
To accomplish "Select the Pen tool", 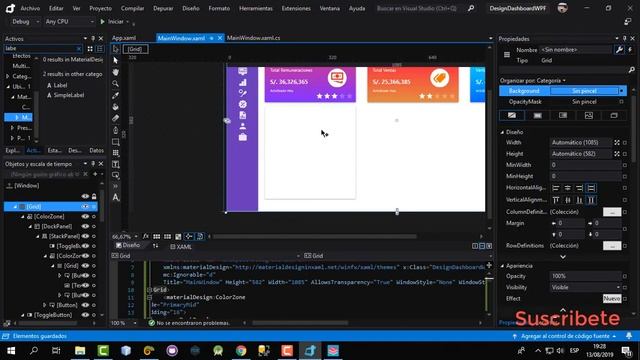I will point(116,130).
